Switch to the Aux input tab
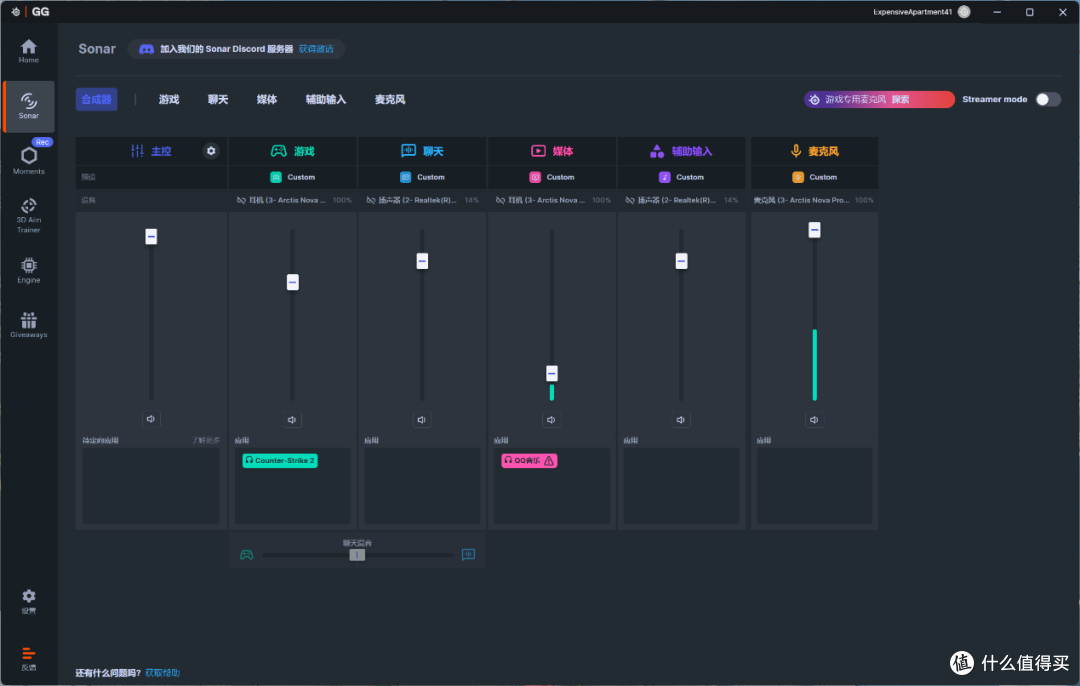The image size is (1080, 686). [x=326, y=99]
